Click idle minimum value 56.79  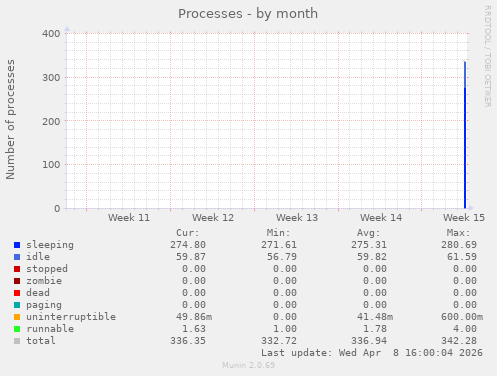(x=282, y=257)
